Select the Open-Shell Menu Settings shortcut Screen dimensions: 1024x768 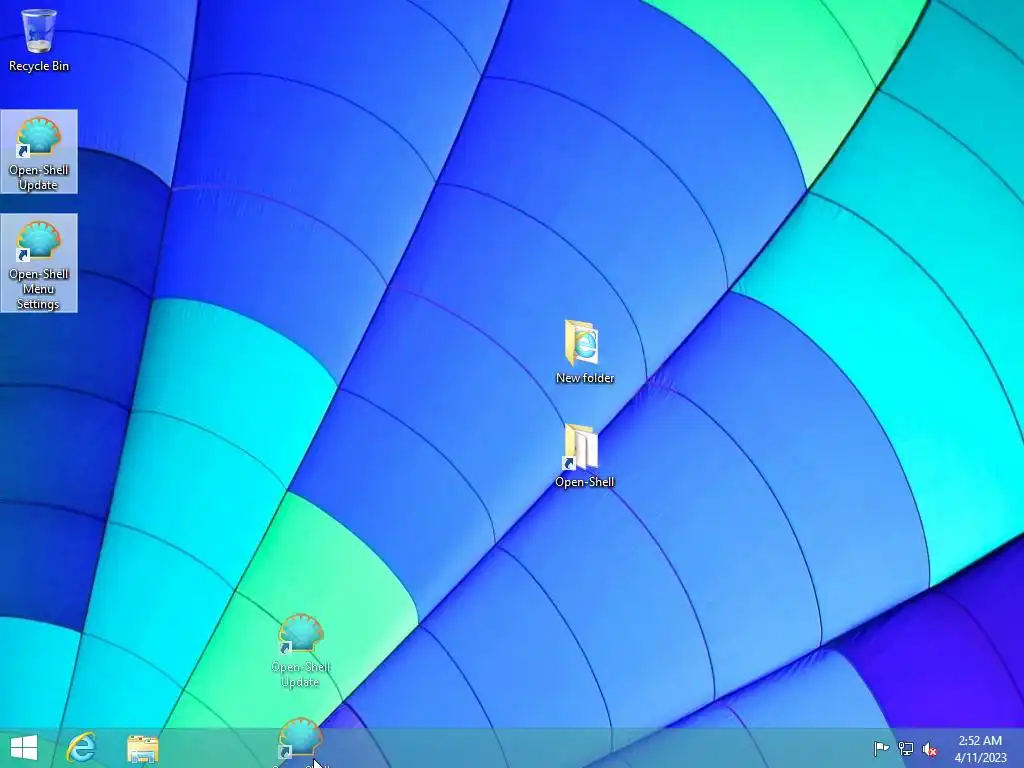point(39,263)
